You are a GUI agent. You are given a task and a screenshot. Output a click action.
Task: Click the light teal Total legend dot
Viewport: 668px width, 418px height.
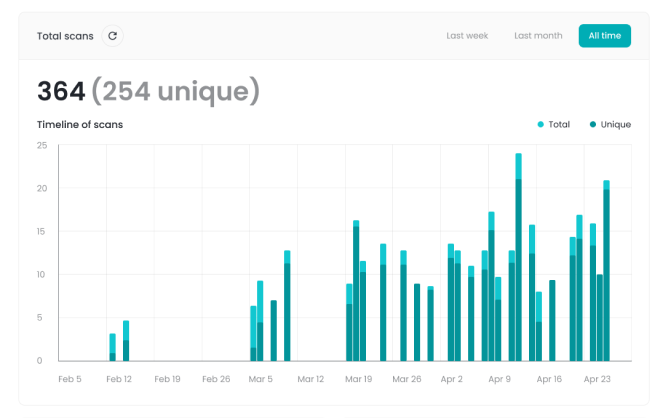[541, 125]
